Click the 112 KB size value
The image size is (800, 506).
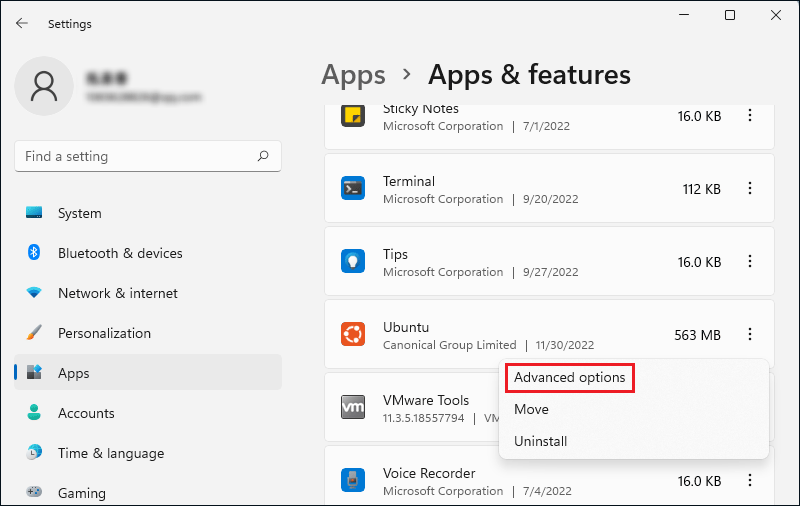coord(702,189)
